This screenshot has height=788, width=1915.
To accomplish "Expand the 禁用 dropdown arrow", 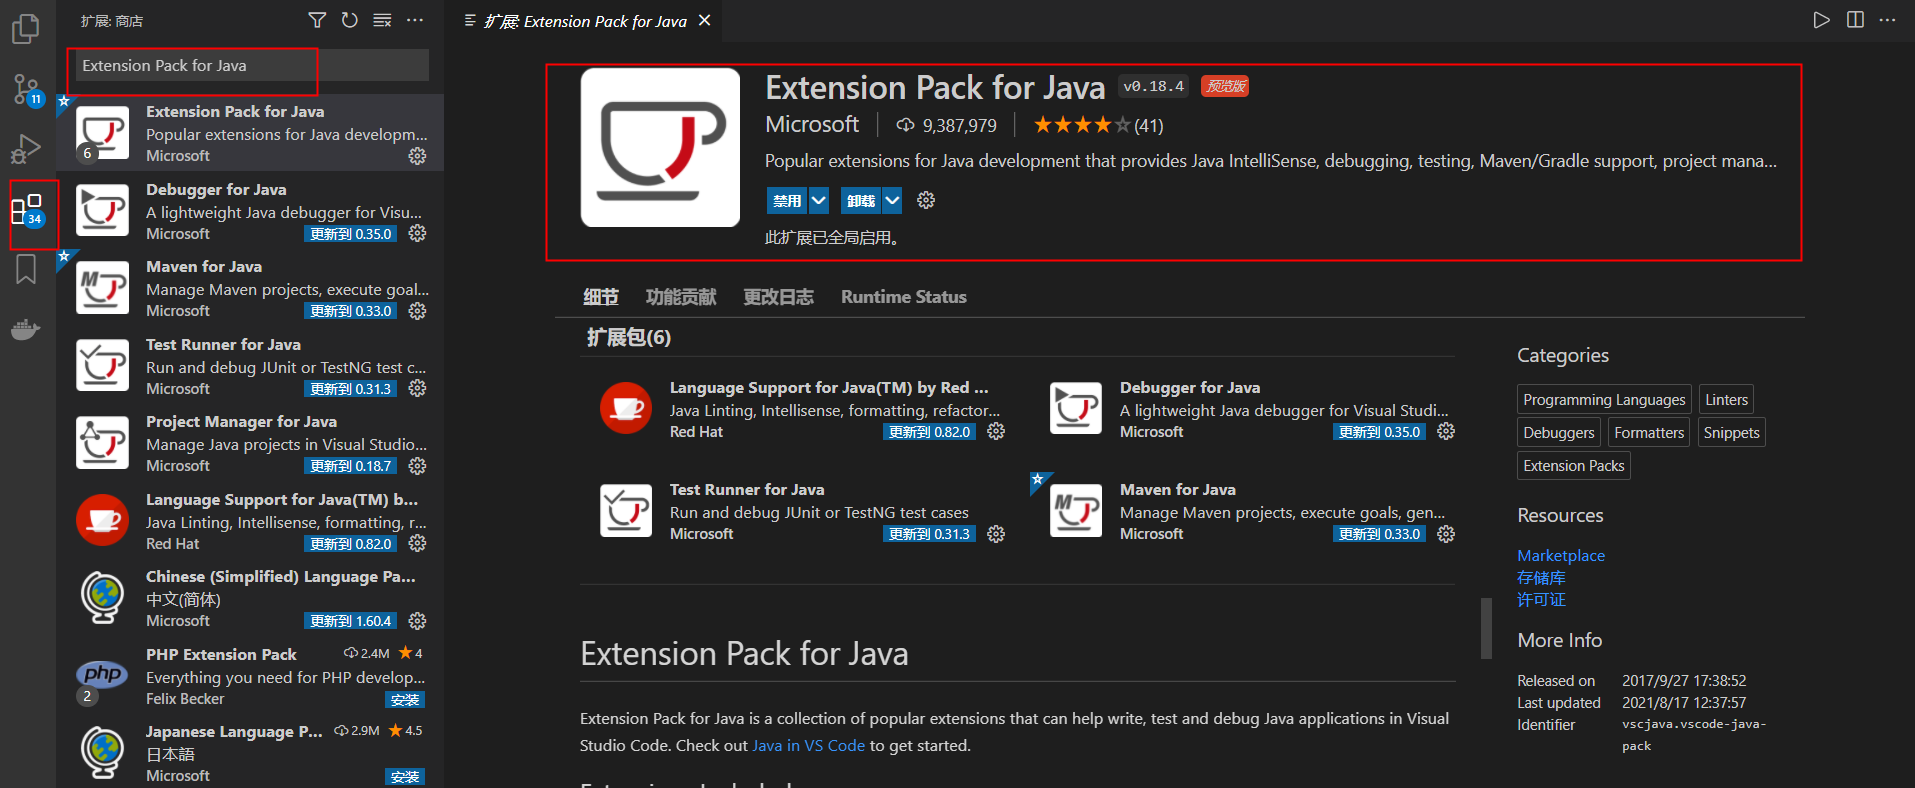I will [819, 200].
